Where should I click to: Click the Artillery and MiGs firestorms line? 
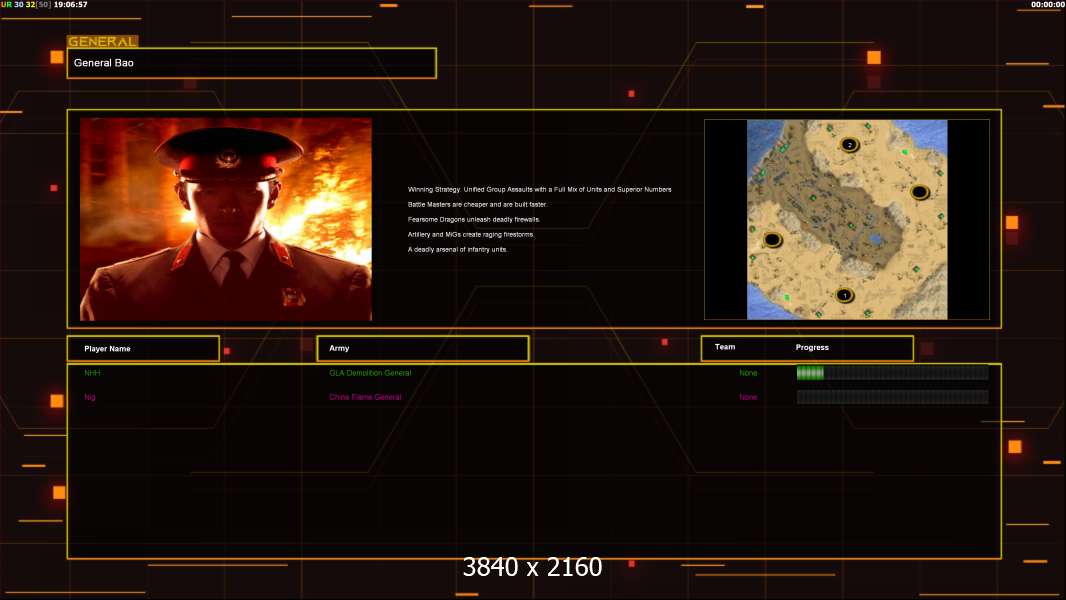[x=471, y=234]
